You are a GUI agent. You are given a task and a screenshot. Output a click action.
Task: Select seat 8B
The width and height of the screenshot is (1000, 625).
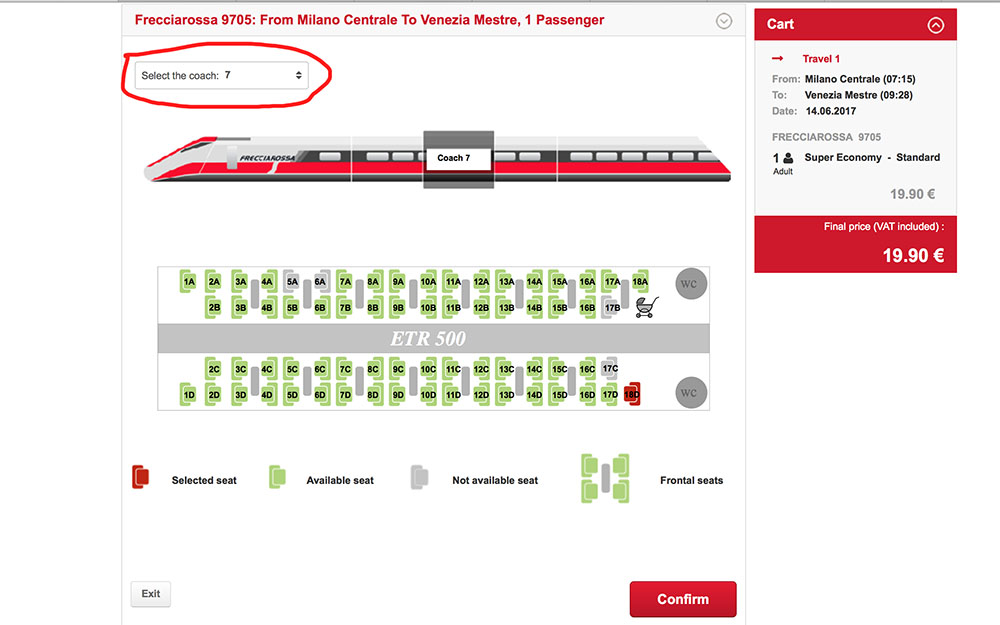coord(373,307)
